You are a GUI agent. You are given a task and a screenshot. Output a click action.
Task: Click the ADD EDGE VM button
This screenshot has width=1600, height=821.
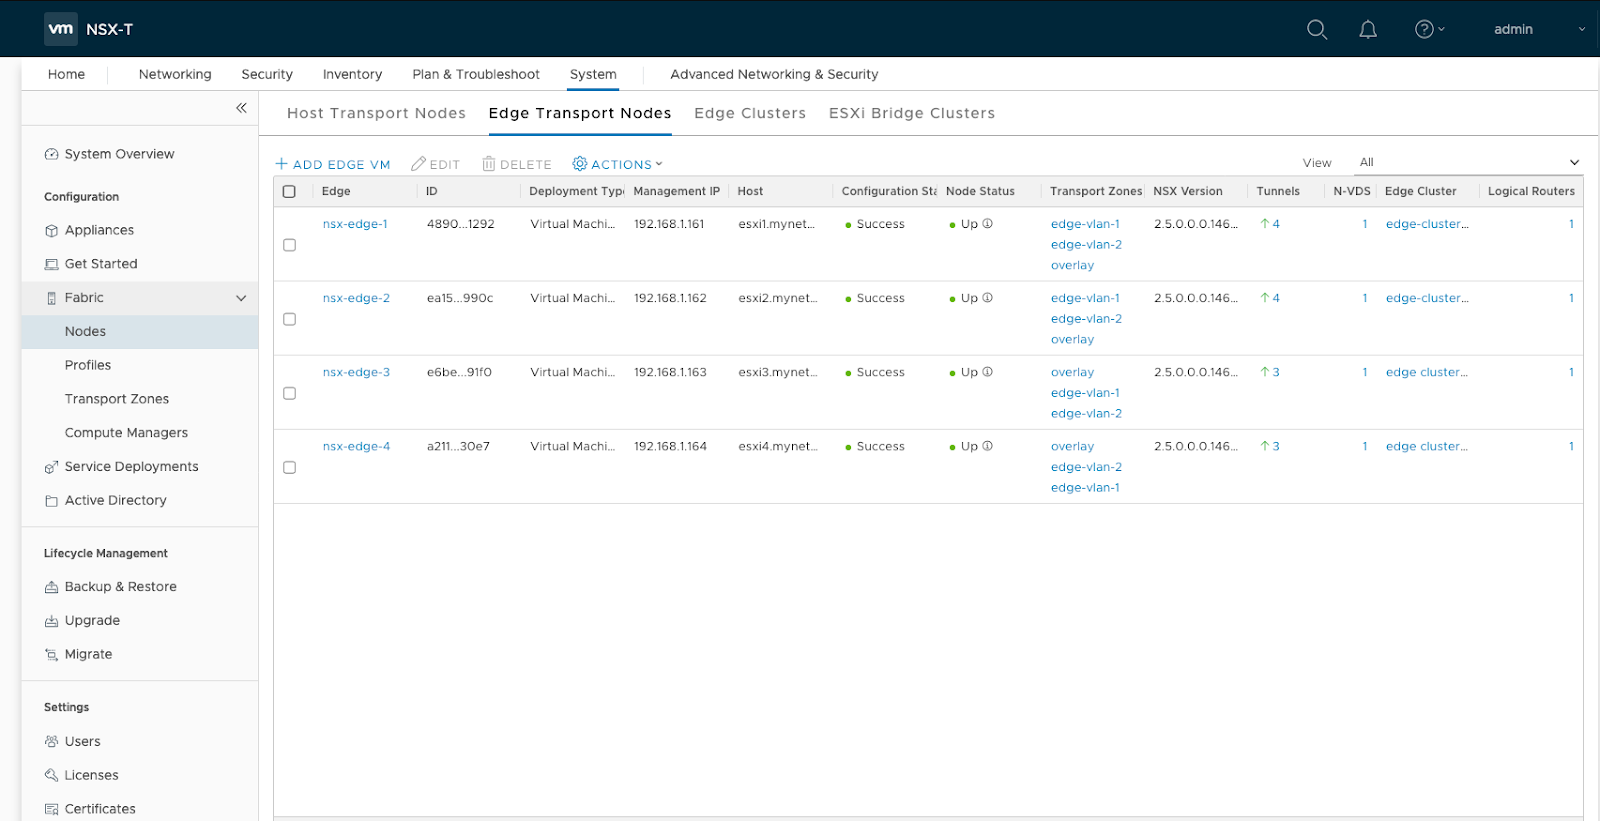point(333,164)
